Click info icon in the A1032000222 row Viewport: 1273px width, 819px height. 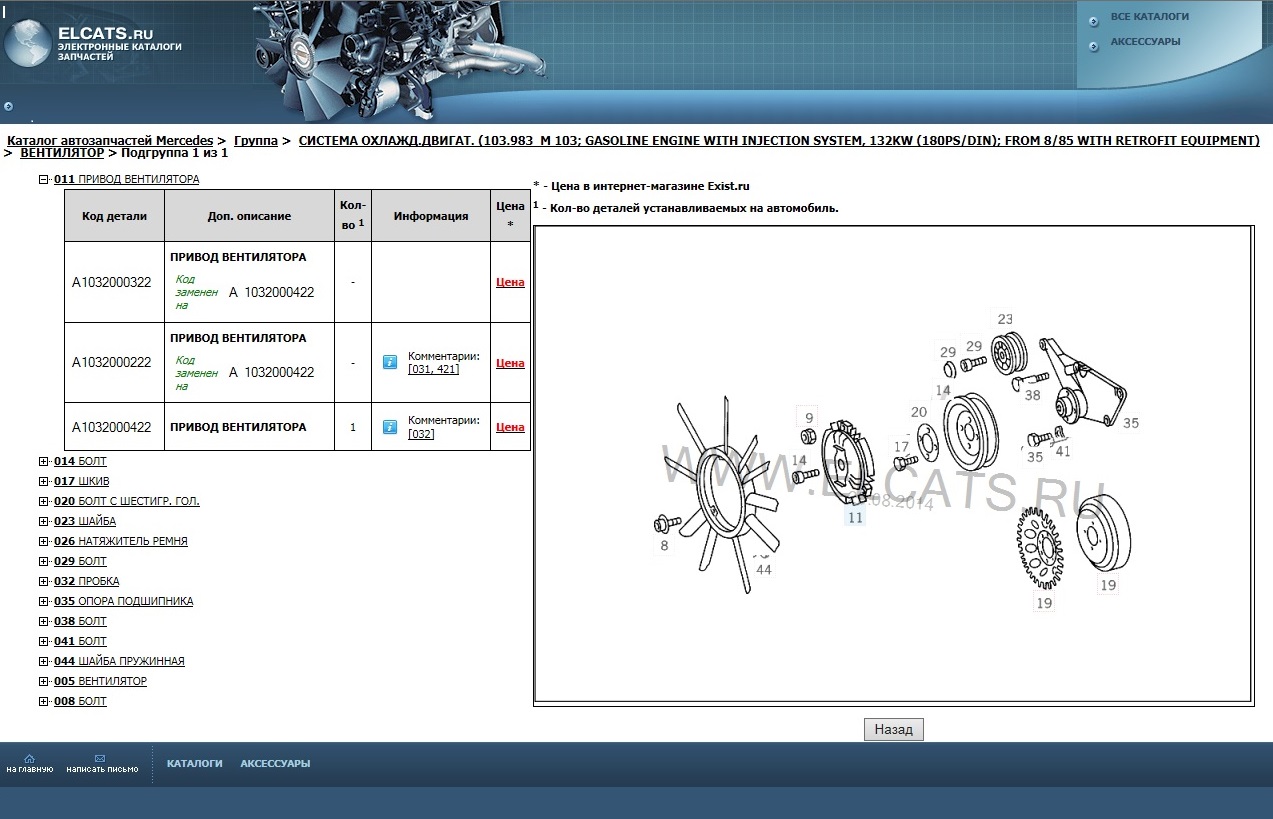tap(390, 362)
